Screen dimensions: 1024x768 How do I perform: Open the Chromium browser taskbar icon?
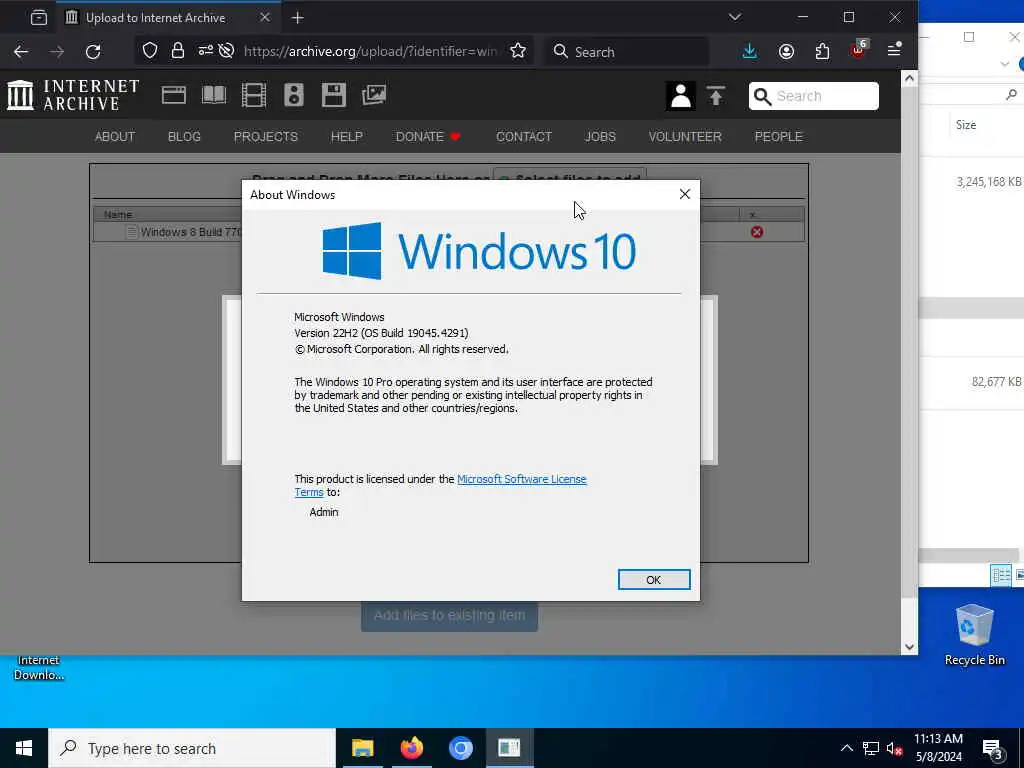[x=460, y=748]
